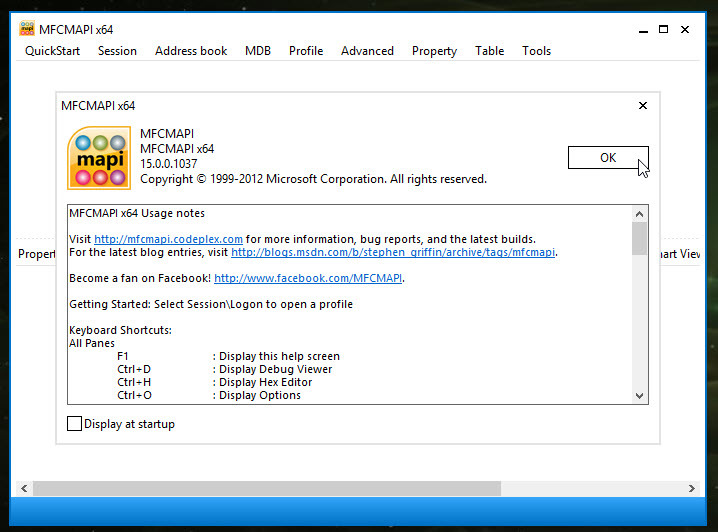Viewport: 718px width, 532px height.
Task: Click the main window horizontal scrollbar thumb
Action: [x=267, y=489]
